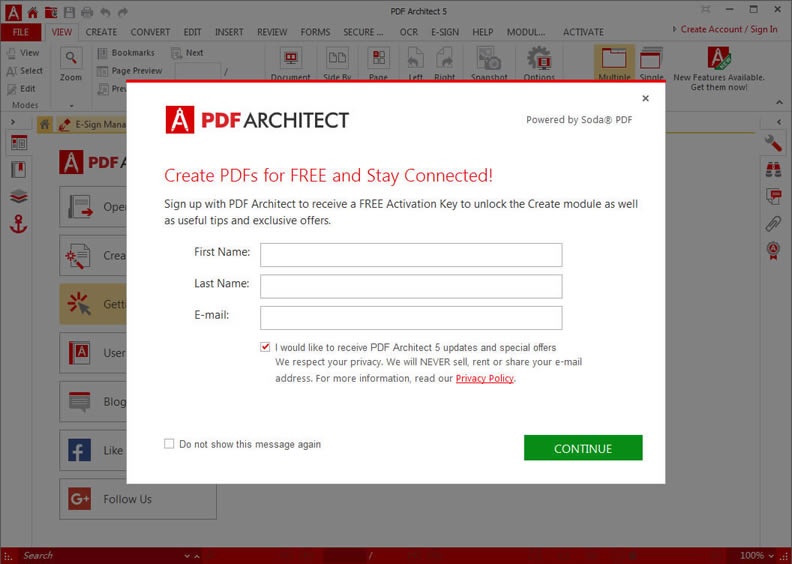Switch to the EDIT tab
This screenshot has height=564, width=792.
[192, 32]
